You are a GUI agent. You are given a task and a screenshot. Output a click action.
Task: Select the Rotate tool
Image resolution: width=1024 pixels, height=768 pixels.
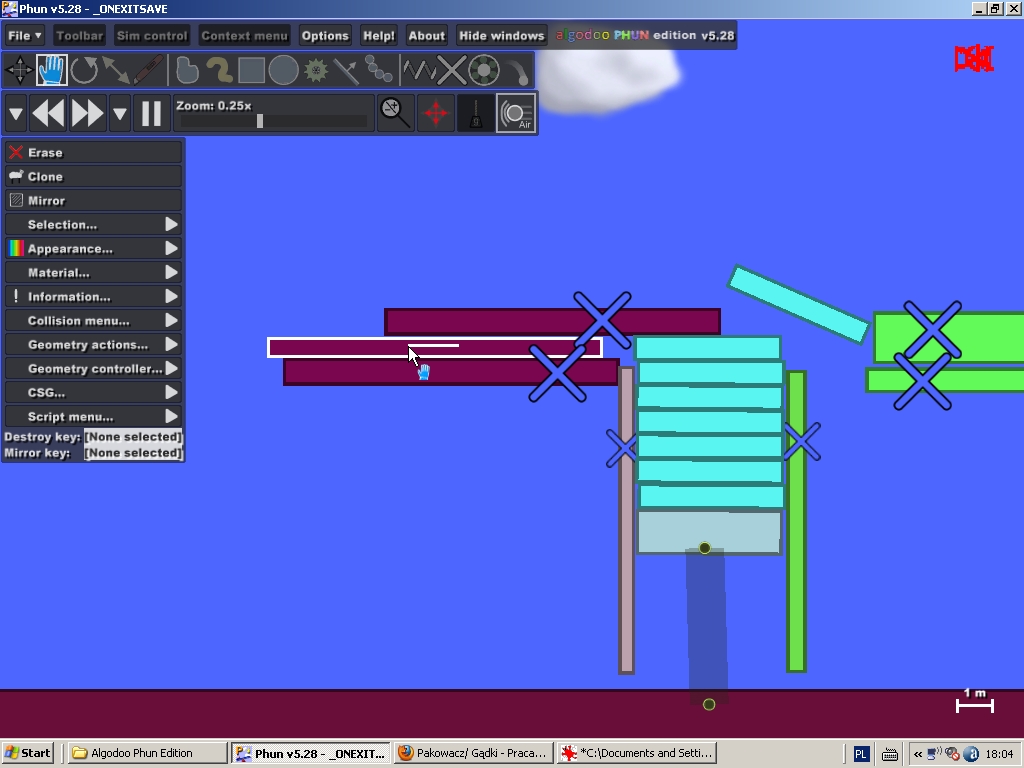pos(84,70)
